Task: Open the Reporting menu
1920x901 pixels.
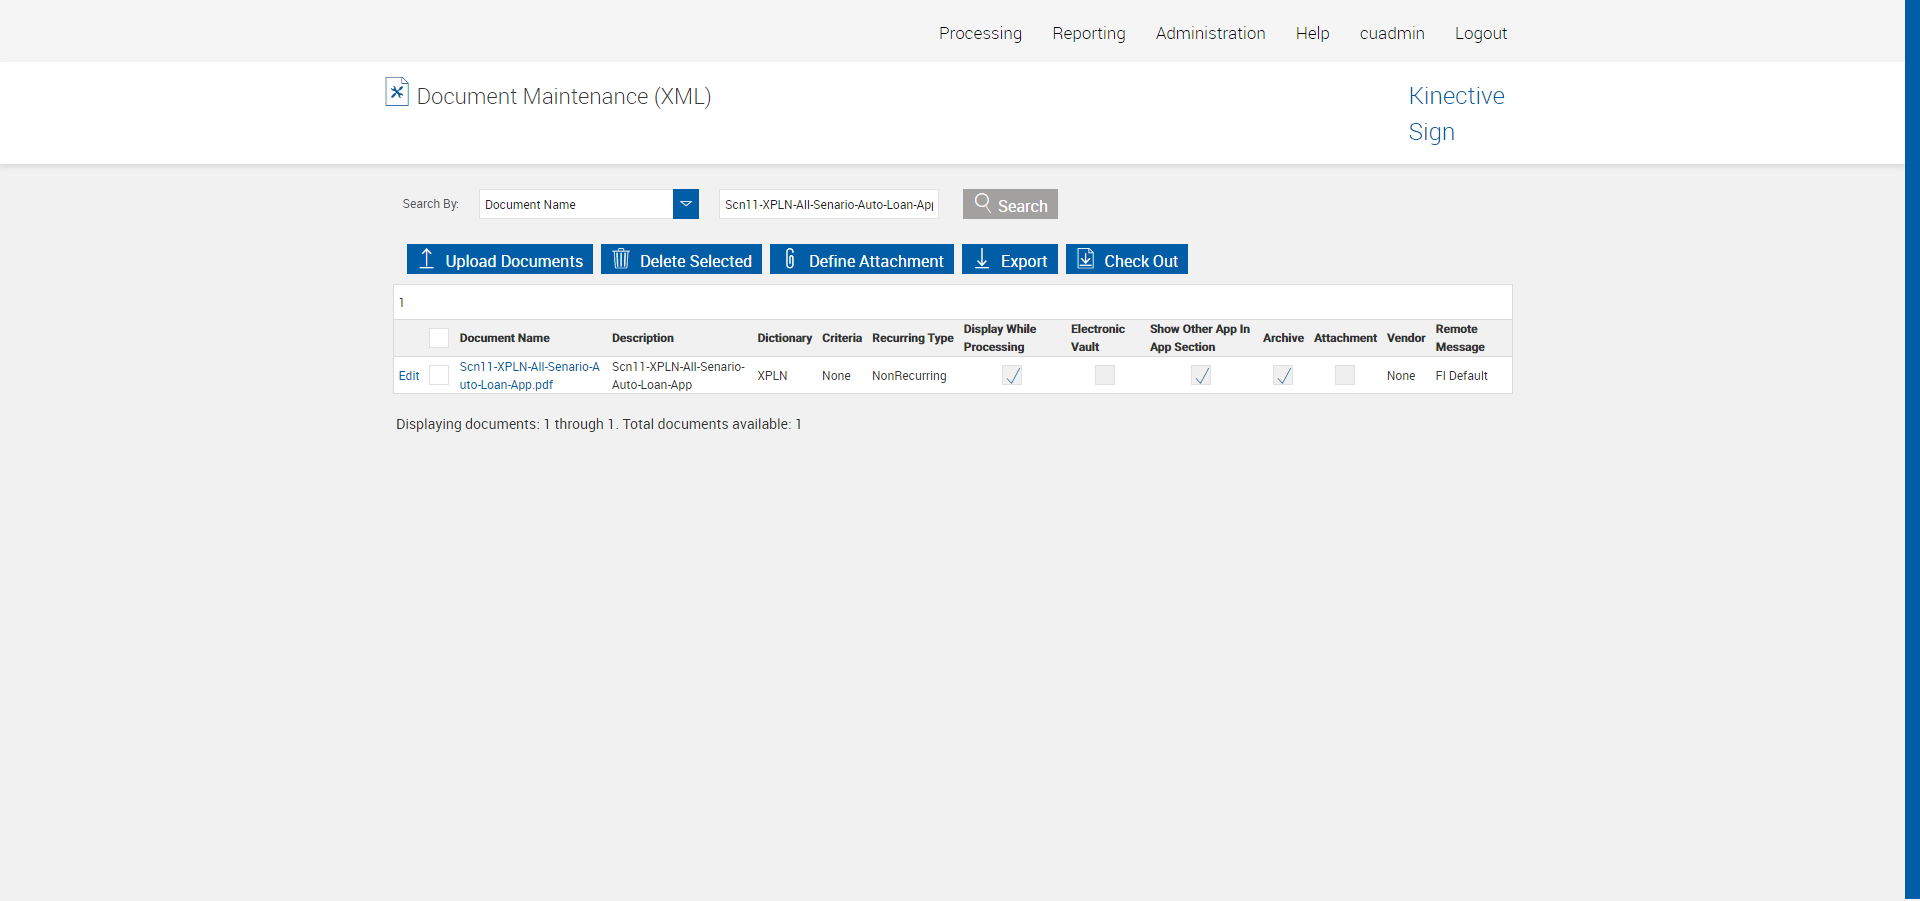Action: pyautogui.click(x=1089, y=33)
